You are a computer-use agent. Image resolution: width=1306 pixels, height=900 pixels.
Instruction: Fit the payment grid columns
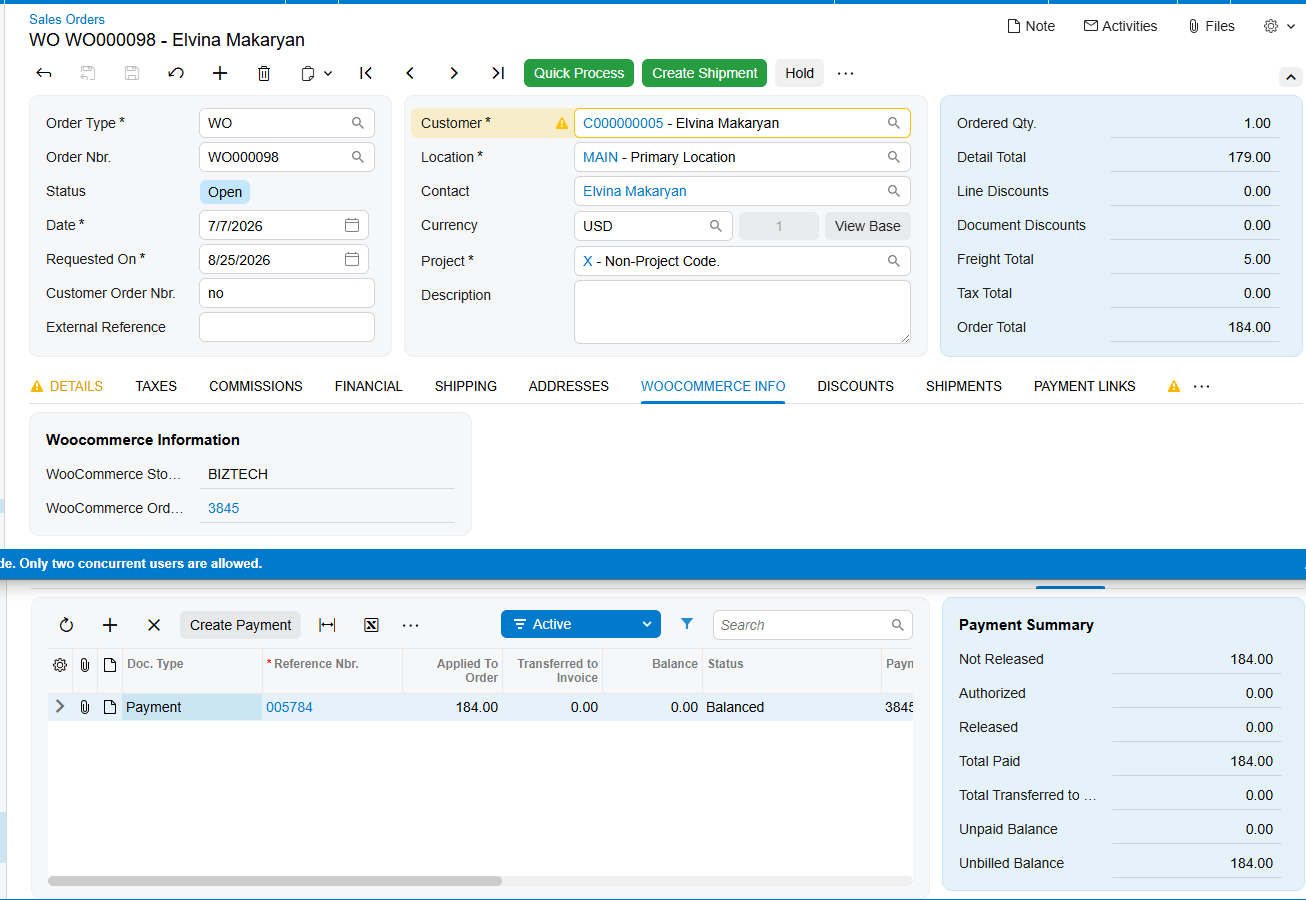(x=327, y=625)
